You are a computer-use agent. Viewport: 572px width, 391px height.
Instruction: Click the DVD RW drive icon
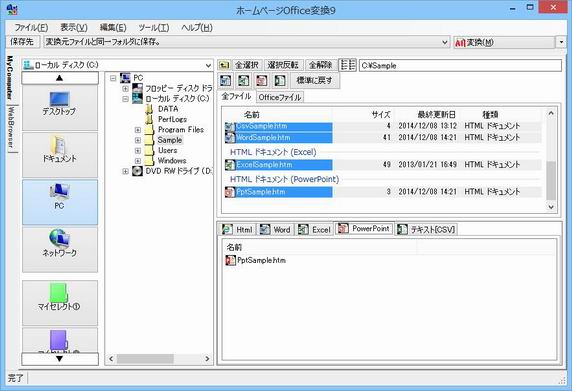coord(138,171)
